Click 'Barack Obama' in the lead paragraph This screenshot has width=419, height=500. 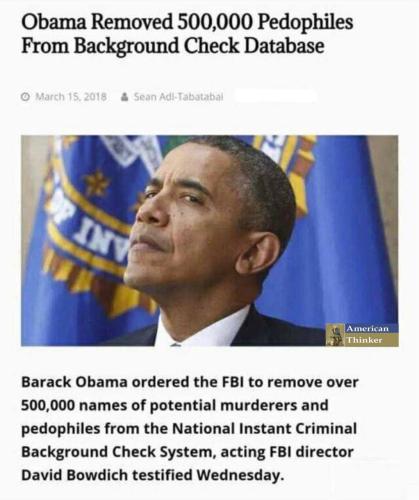click(x=74, y=382)
